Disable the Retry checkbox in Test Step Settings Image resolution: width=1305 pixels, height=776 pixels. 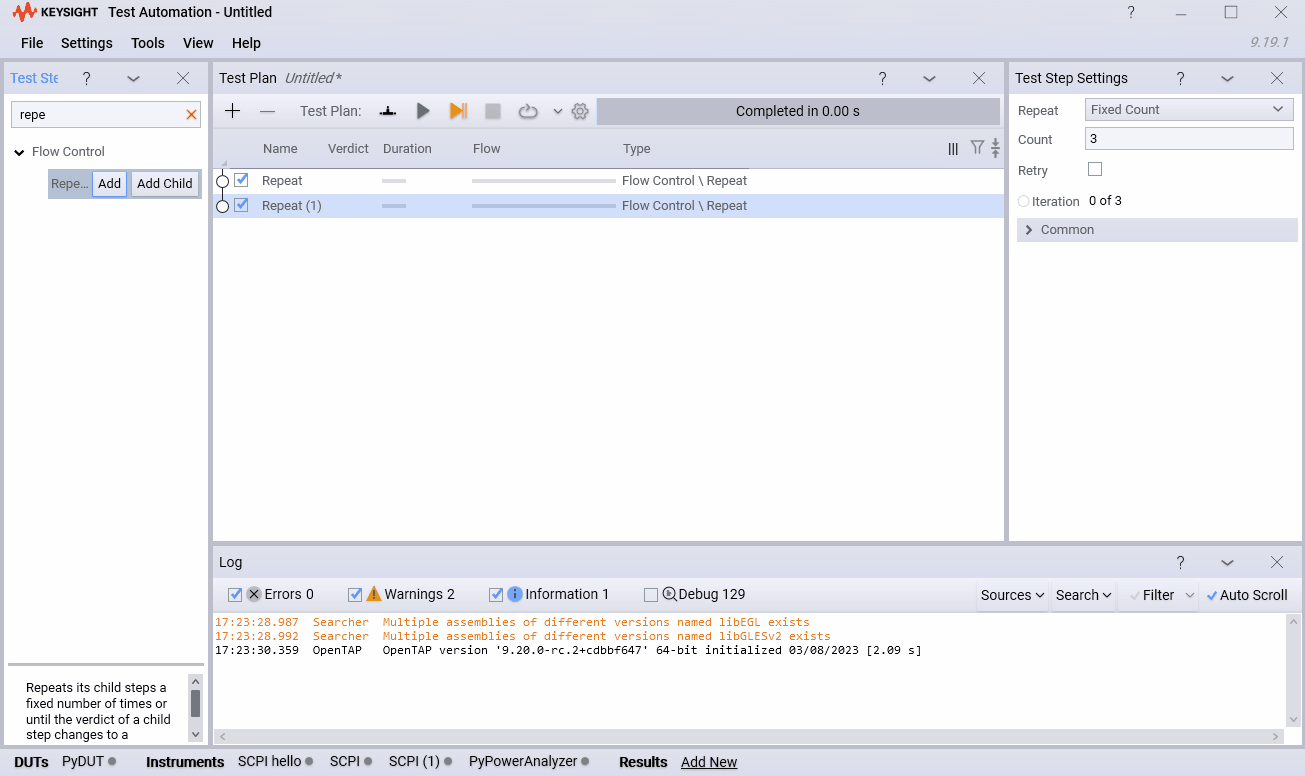coord(1094,169)
